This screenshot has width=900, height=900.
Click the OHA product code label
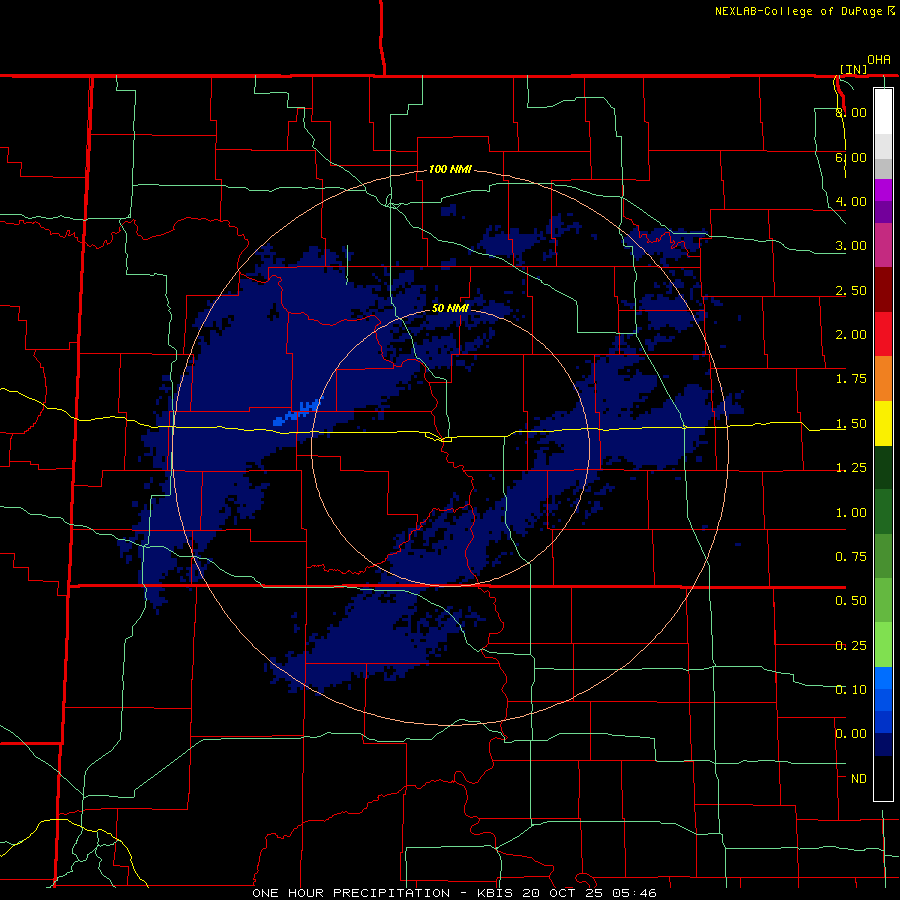click(x=879, y=60)
